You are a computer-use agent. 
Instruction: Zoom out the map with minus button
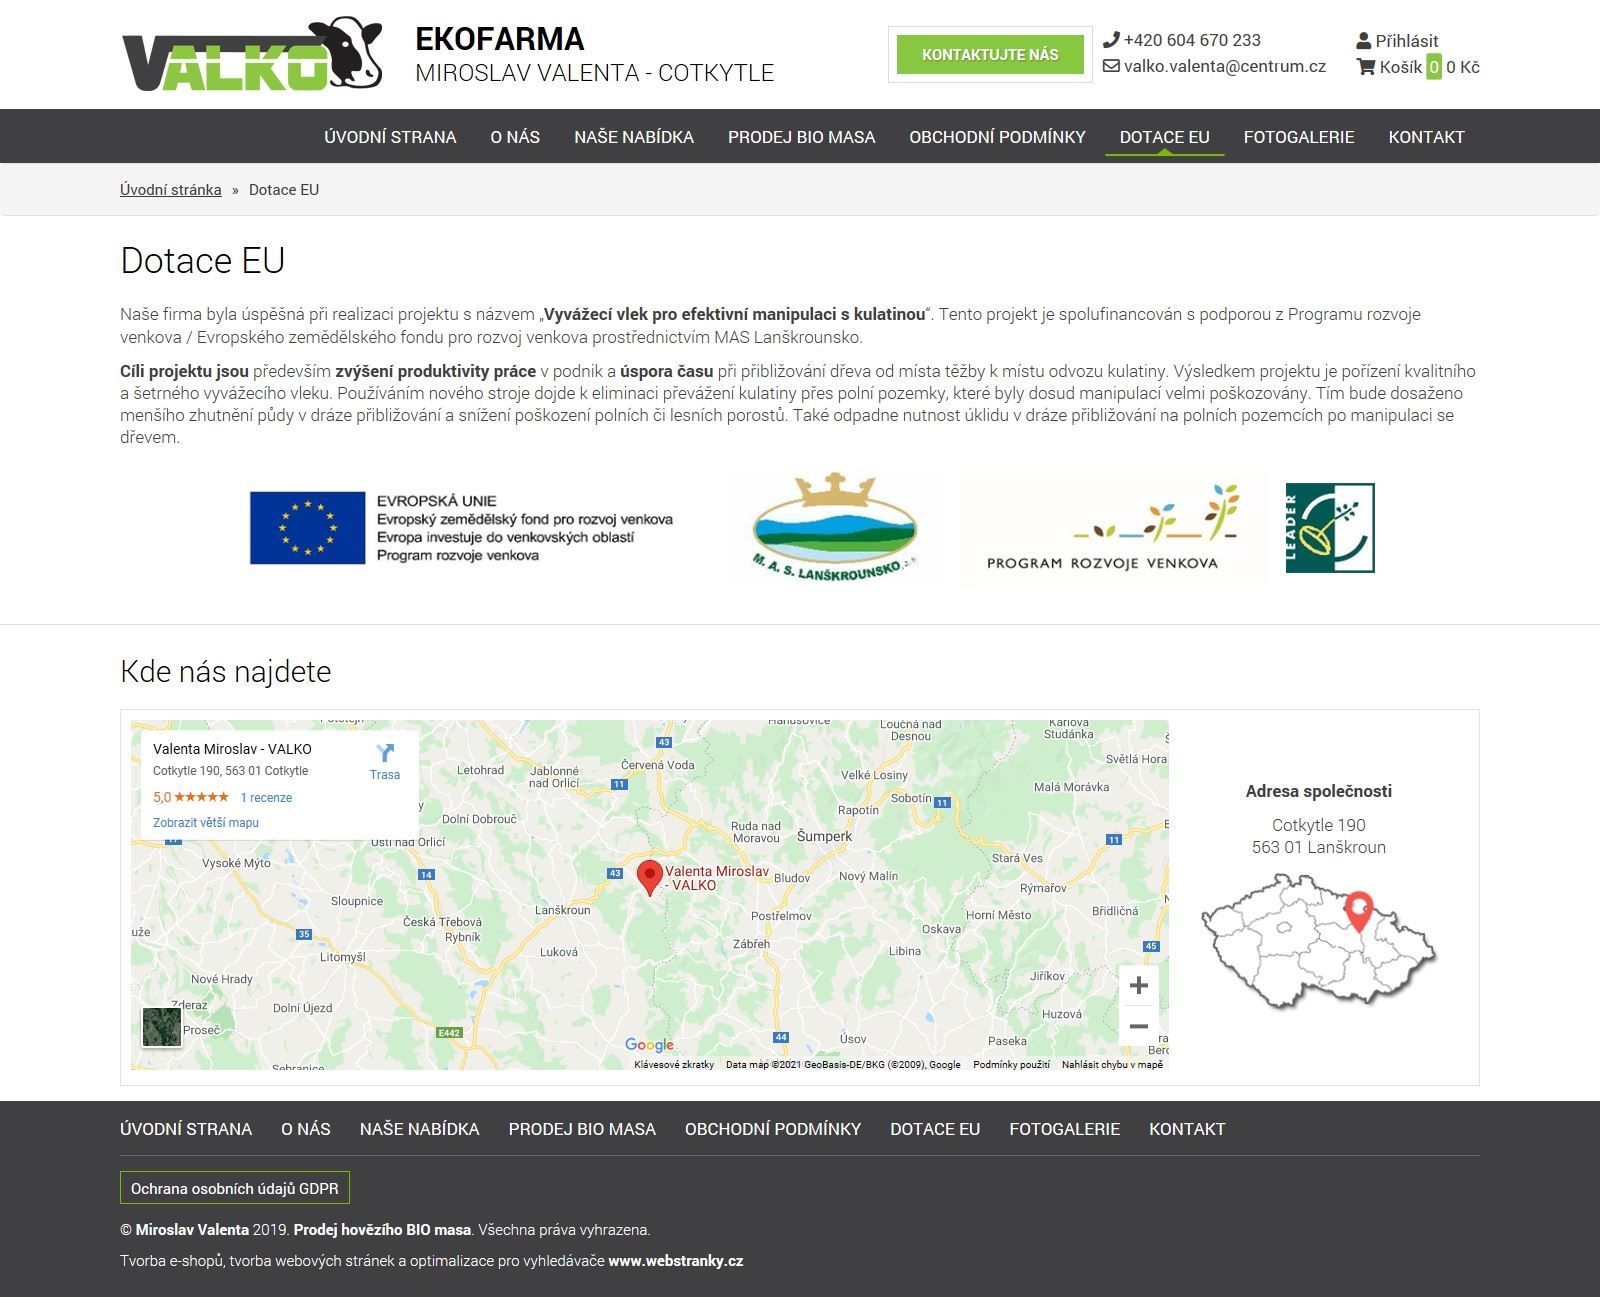tap(1138, 1026)
